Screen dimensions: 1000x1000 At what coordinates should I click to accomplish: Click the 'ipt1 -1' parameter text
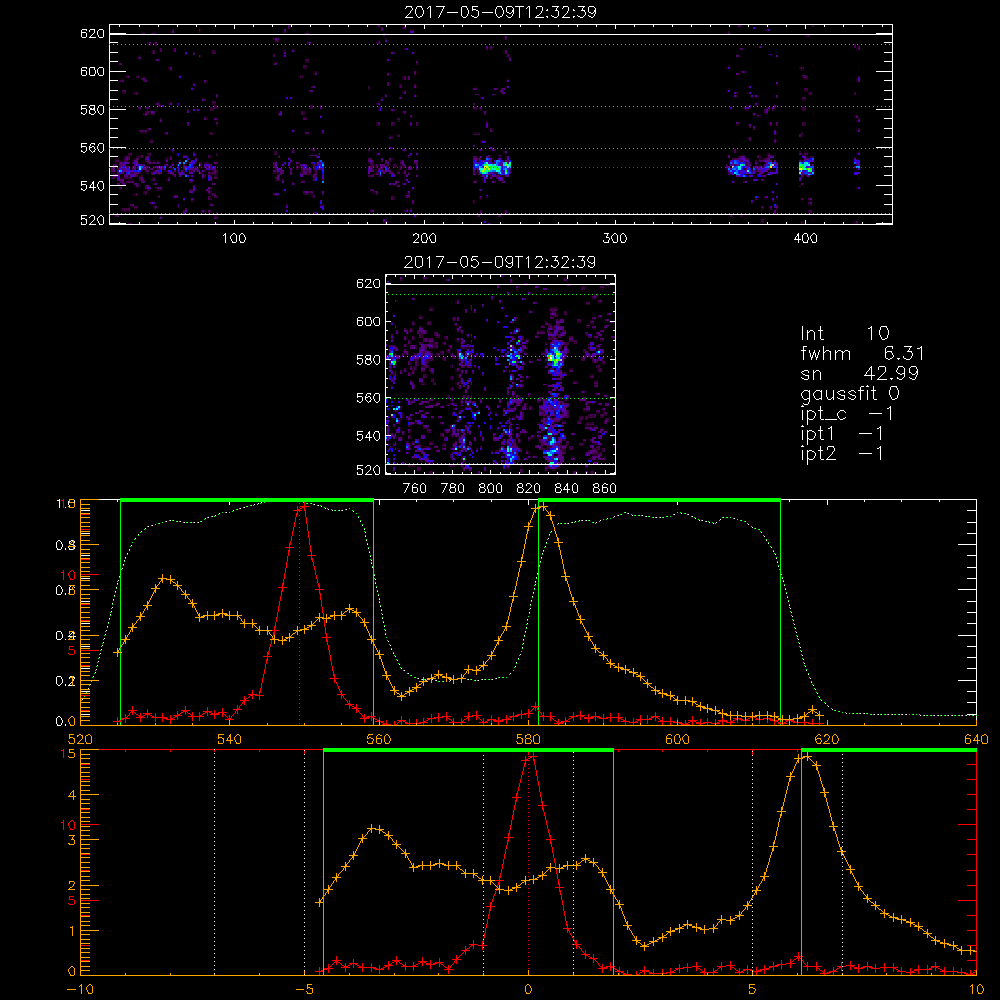coord(842,434)
